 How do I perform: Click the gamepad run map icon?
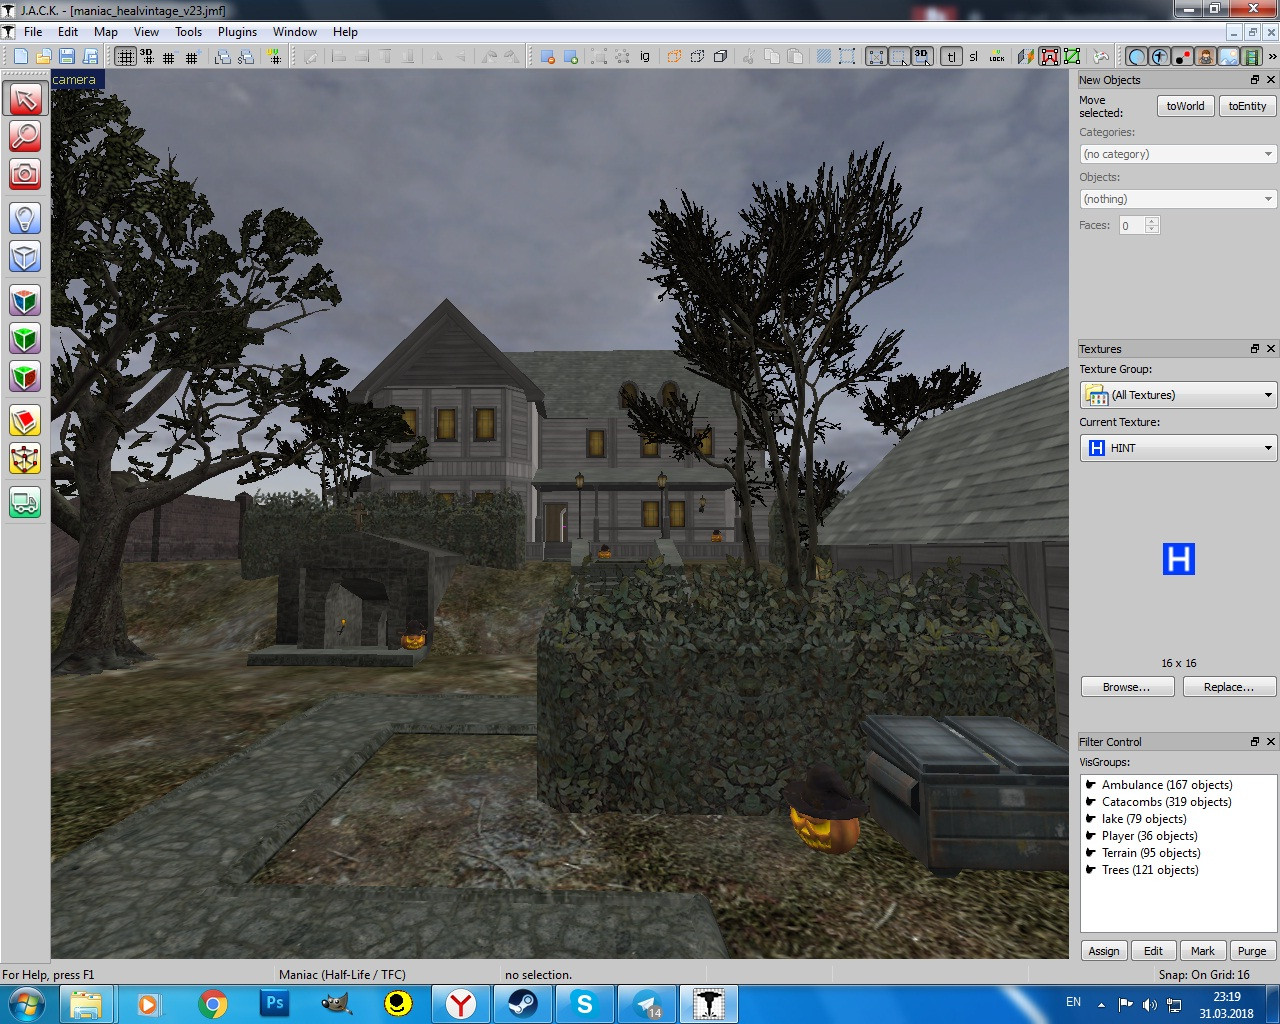point(1101,56)
